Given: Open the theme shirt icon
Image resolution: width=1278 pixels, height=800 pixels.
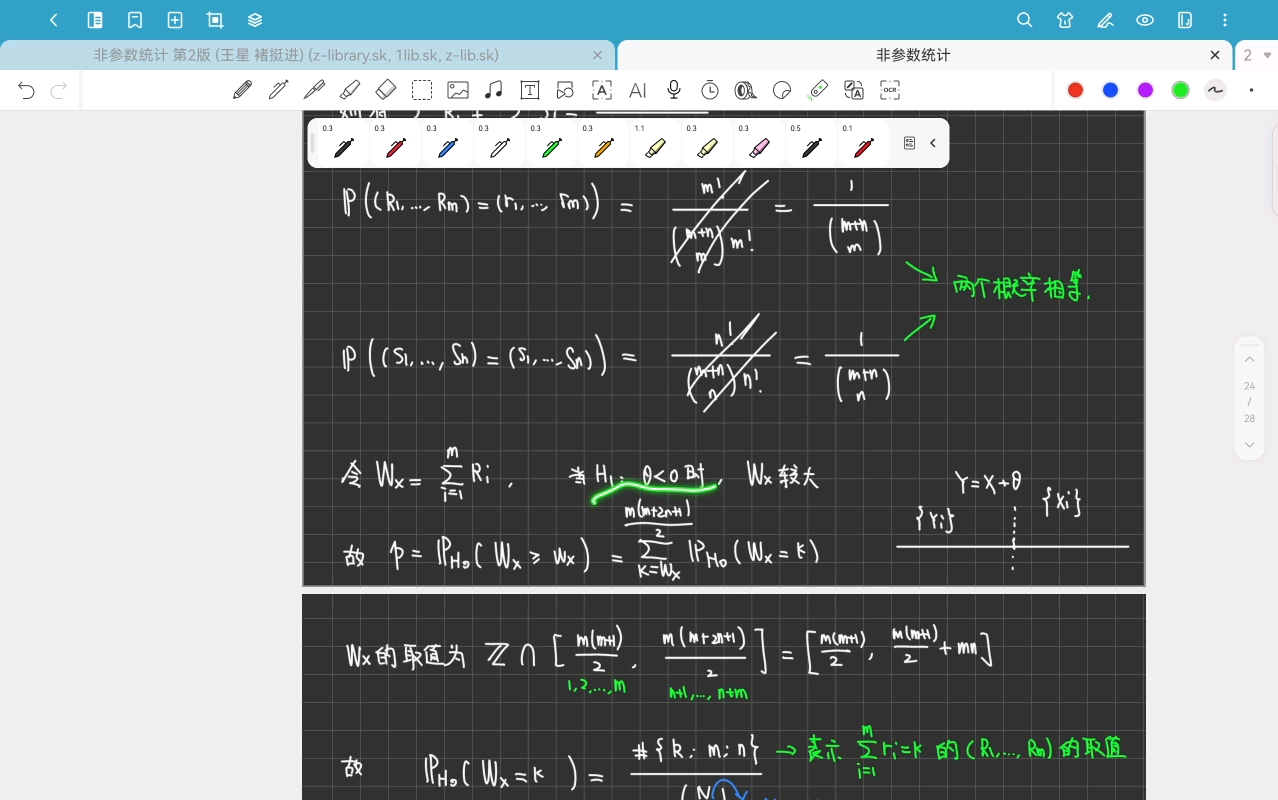Looking at the screenshot, I should tap(1065, 20).
